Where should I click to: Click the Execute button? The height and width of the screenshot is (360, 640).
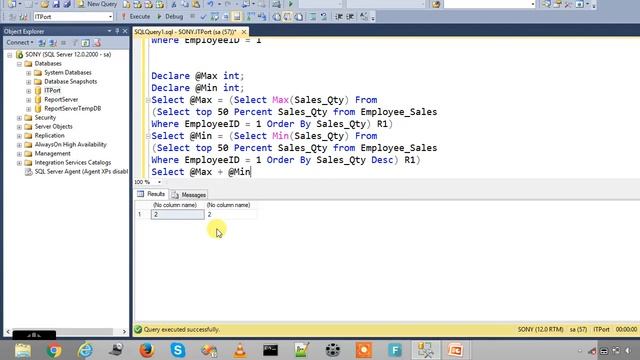(x=136, y=16)
